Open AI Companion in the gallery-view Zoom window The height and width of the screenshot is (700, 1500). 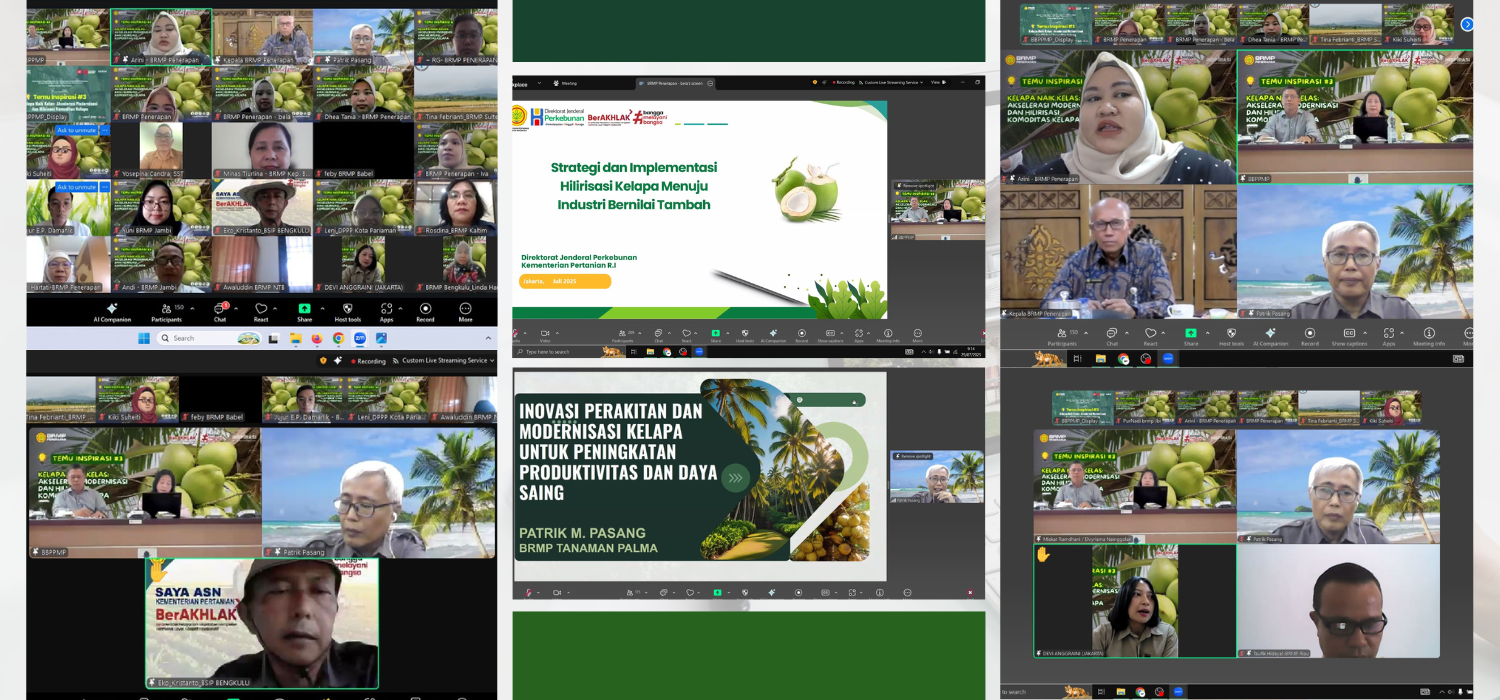click(x=112, y=311)
